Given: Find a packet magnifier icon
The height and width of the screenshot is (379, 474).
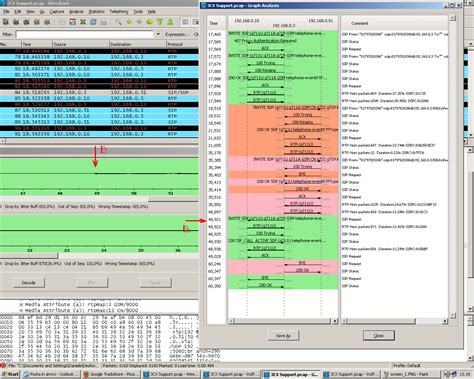Looking at the screenshot, I should pos(118,22).
